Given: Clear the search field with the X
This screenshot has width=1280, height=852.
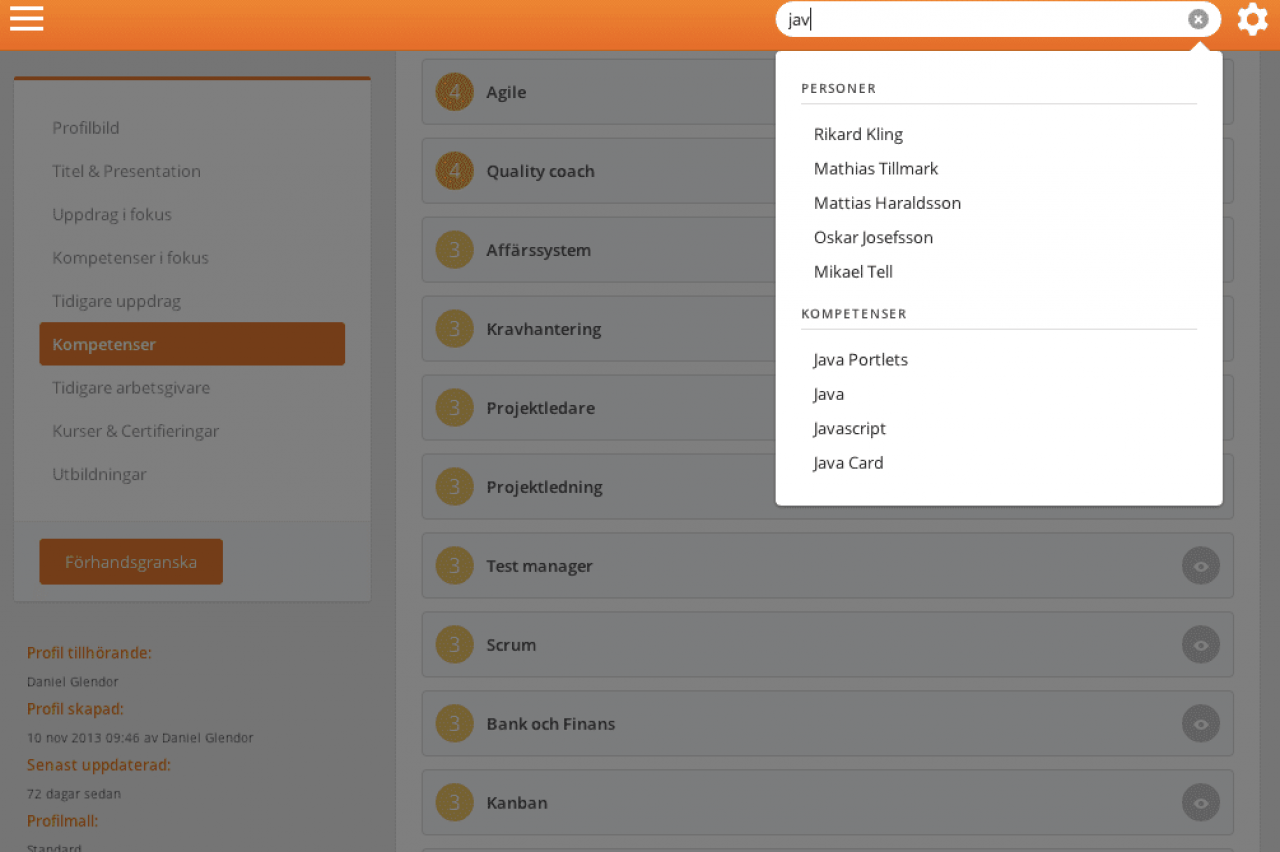Looking at the screenshot, I should tap(1198, 19).
